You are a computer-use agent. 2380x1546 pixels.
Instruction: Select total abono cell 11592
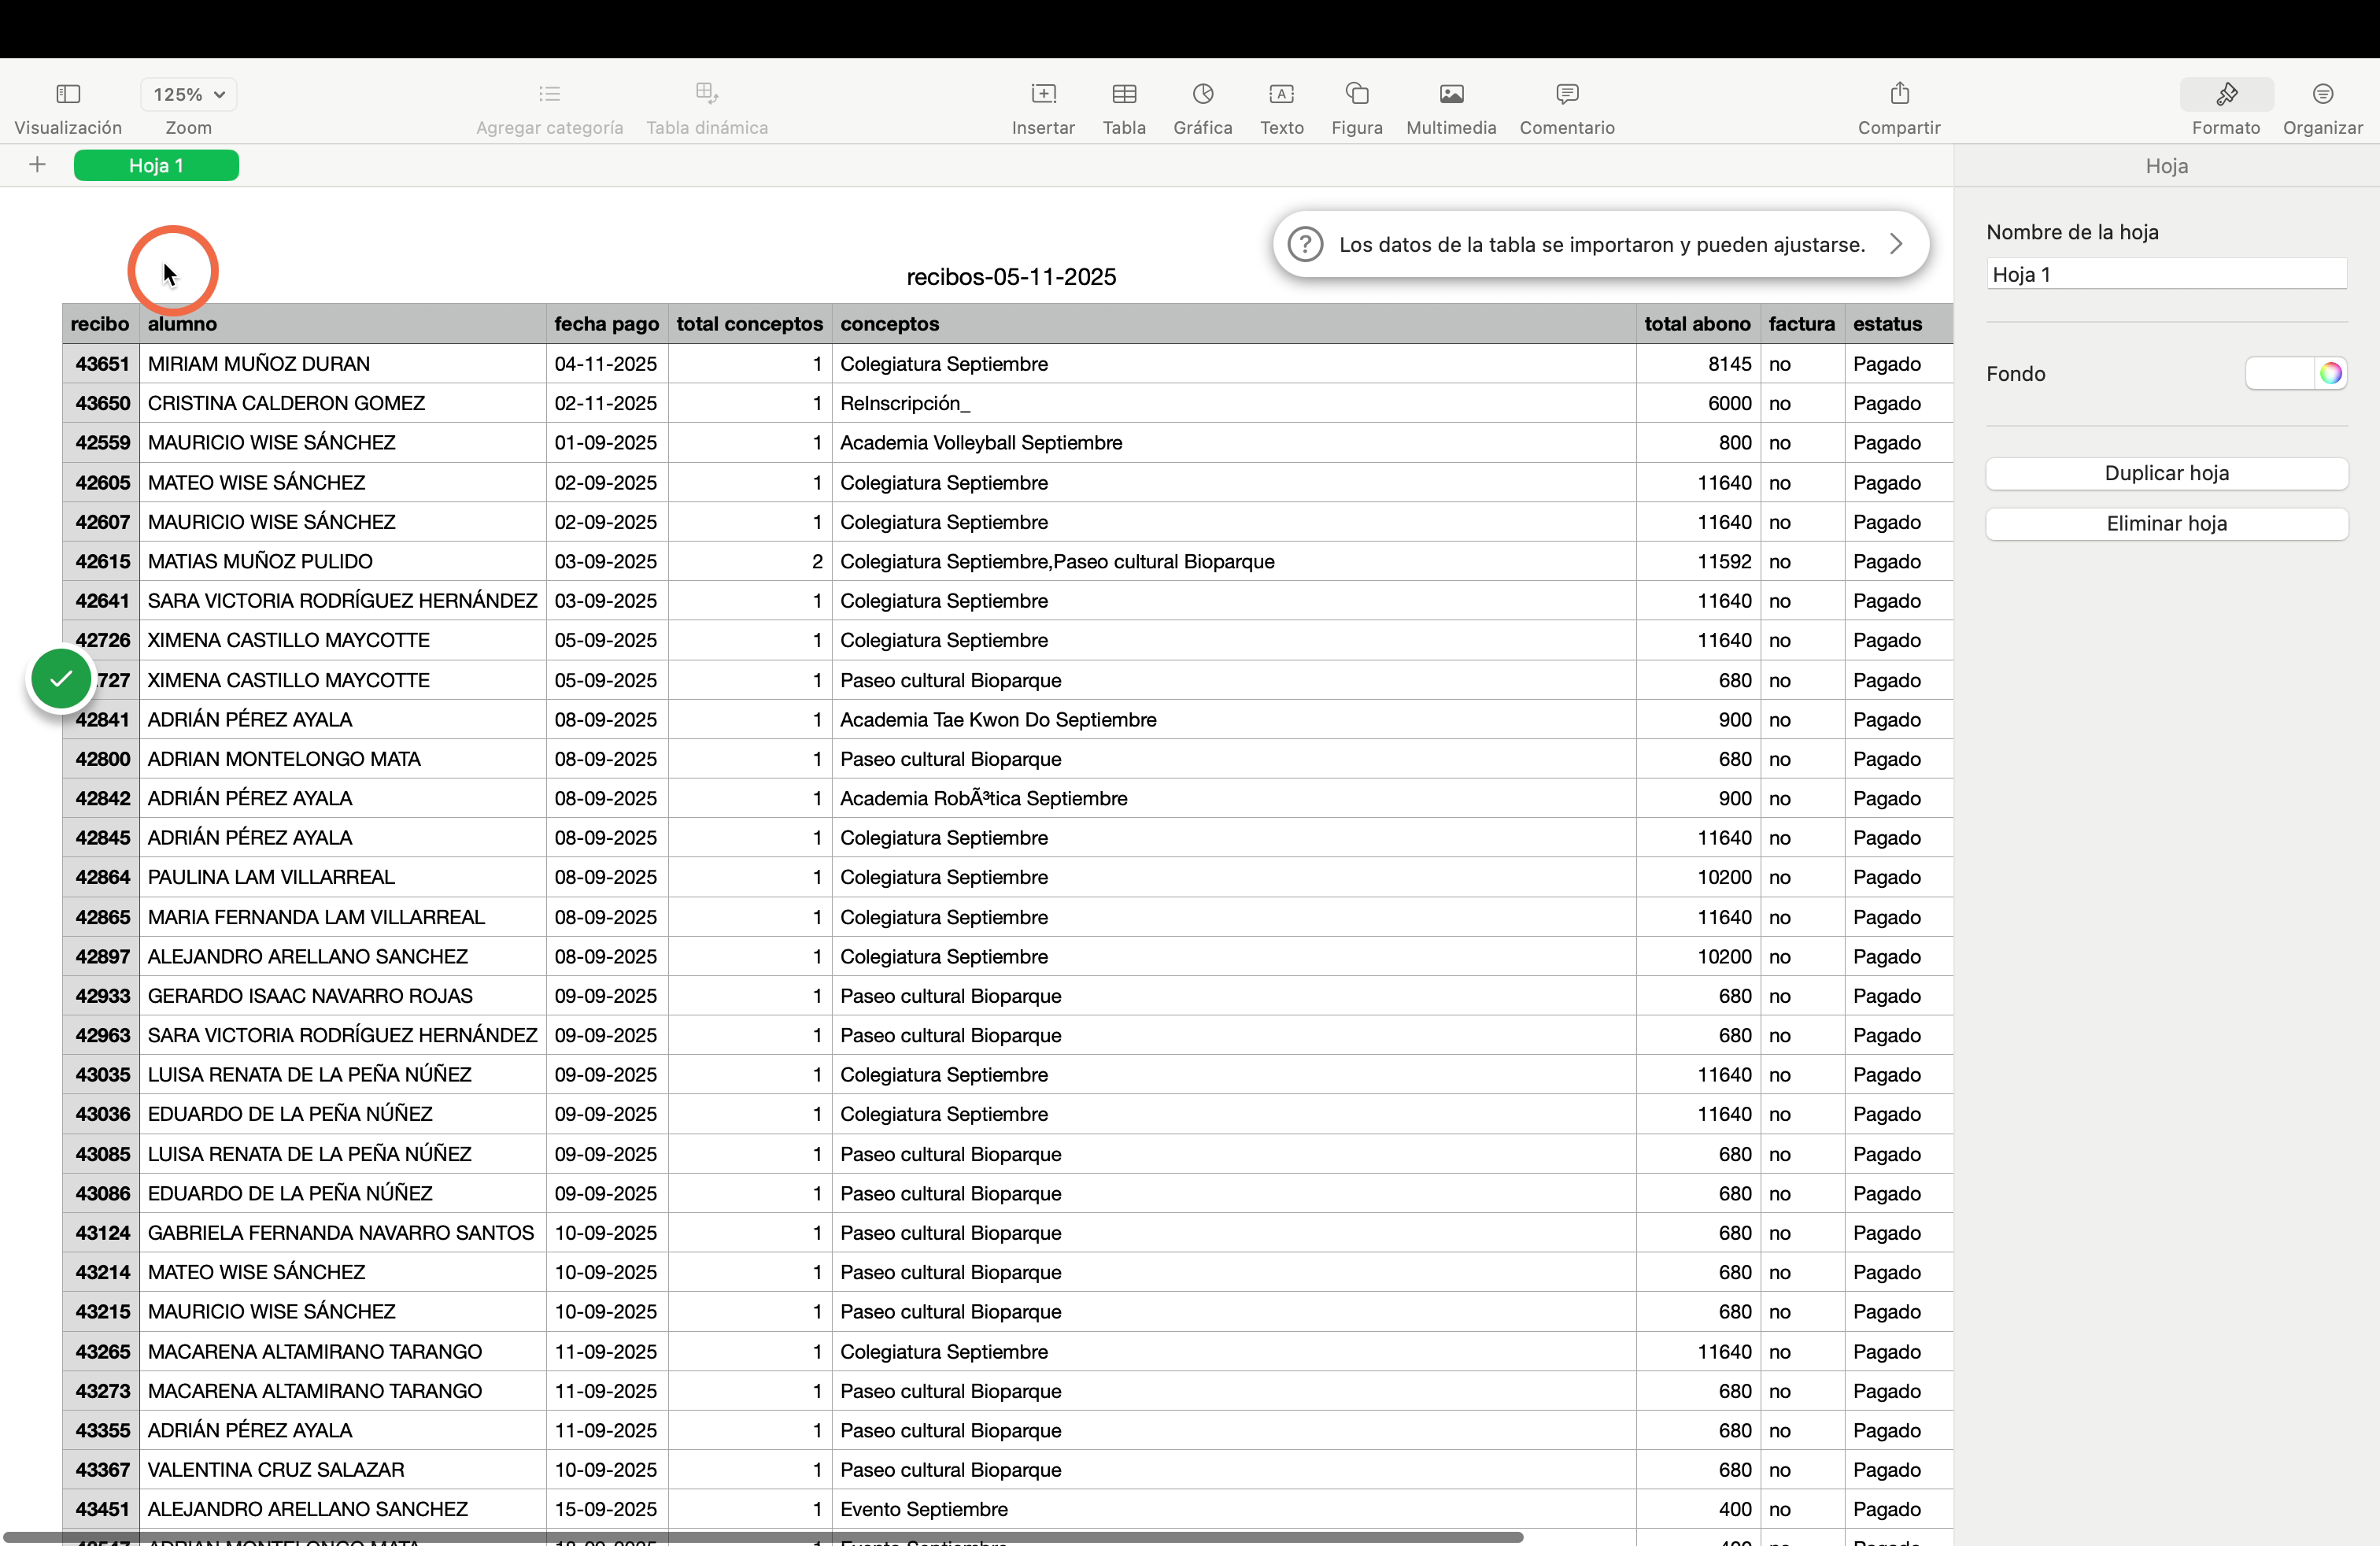coord(1698,561)
